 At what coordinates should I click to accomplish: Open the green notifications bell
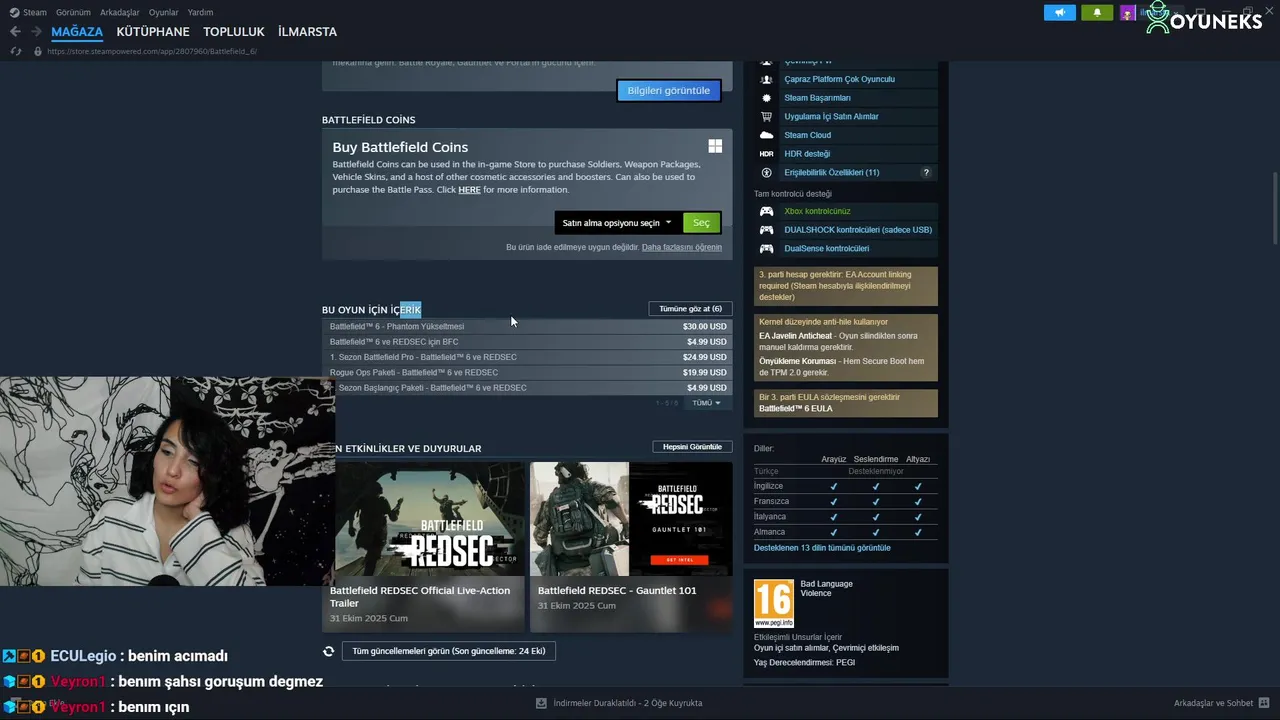click(1097, 12)
